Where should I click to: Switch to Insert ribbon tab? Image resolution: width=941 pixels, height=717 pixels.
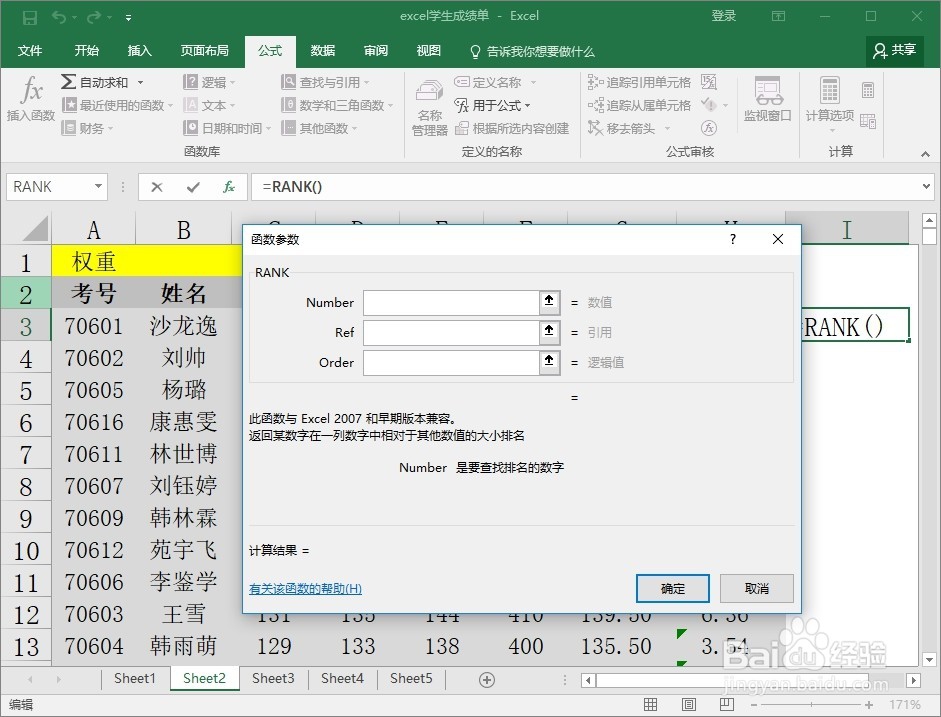(139, 51)
